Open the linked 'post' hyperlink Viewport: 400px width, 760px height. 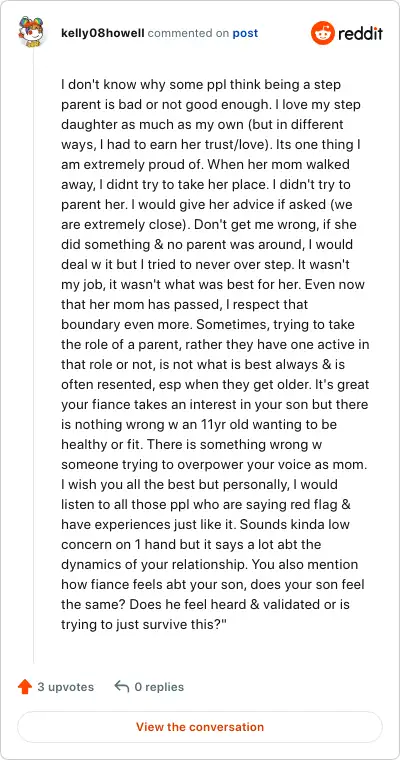[245, 33]
